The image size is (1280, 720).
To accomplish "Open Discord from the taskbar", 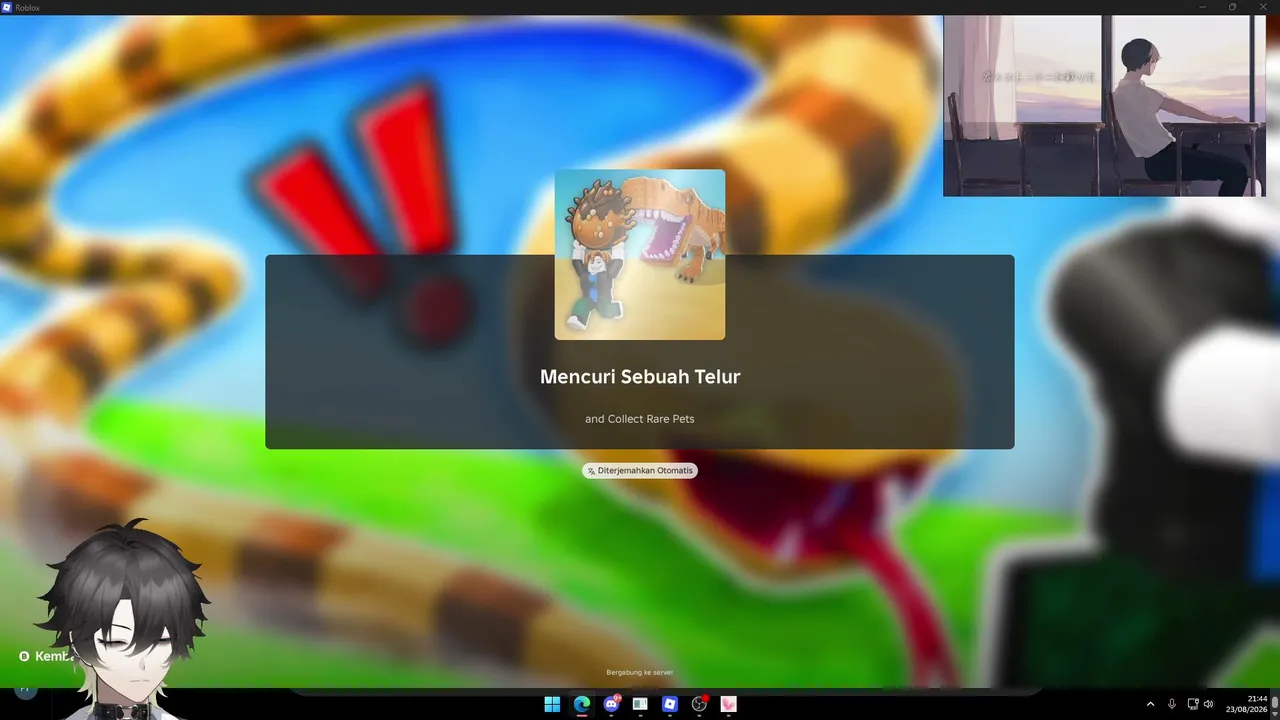I will tap(611, 704).
